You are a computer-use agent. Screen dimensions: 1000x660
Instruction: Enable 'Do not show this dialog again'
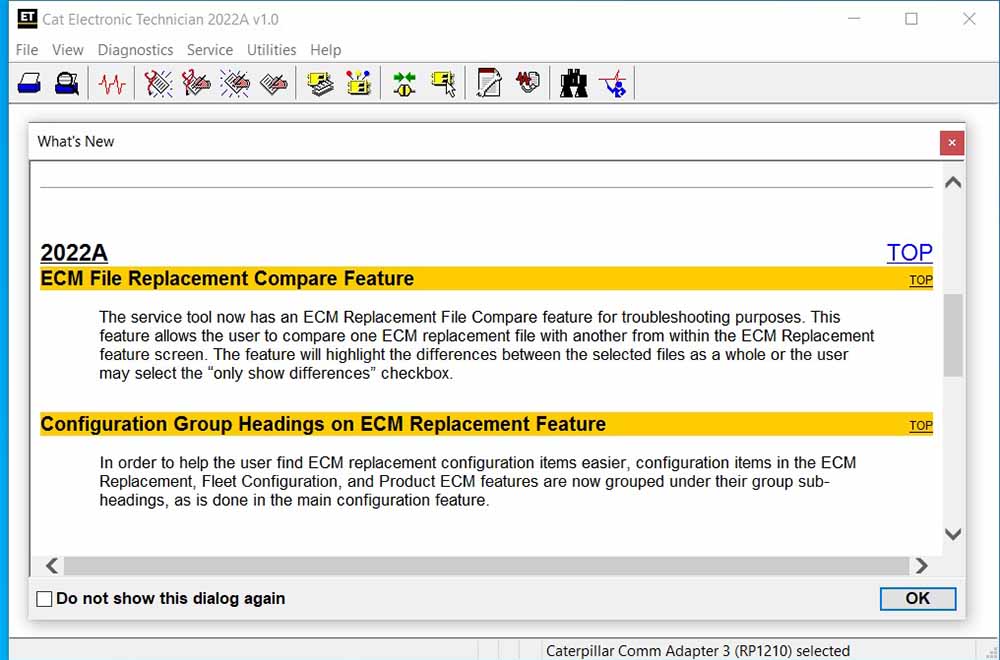pos(44,599)
